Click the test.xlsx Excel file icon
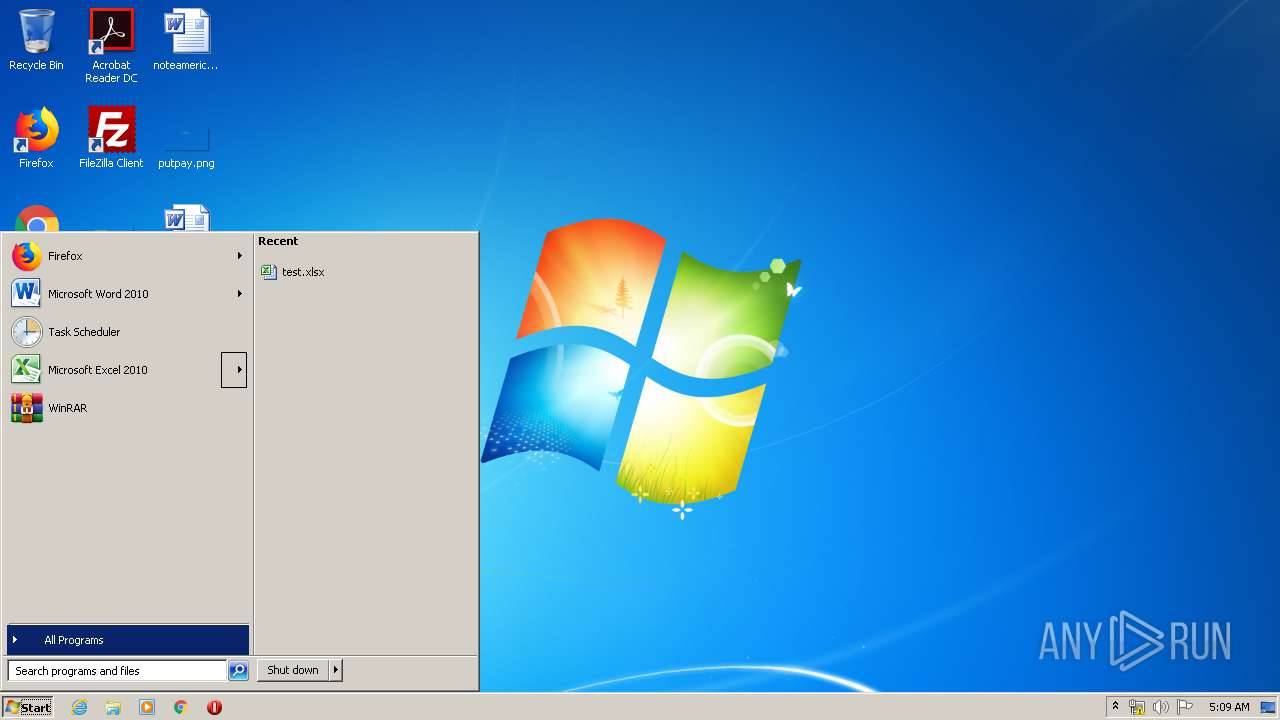The width and height of the screenshot is (1280, 720). pos(268,272)
